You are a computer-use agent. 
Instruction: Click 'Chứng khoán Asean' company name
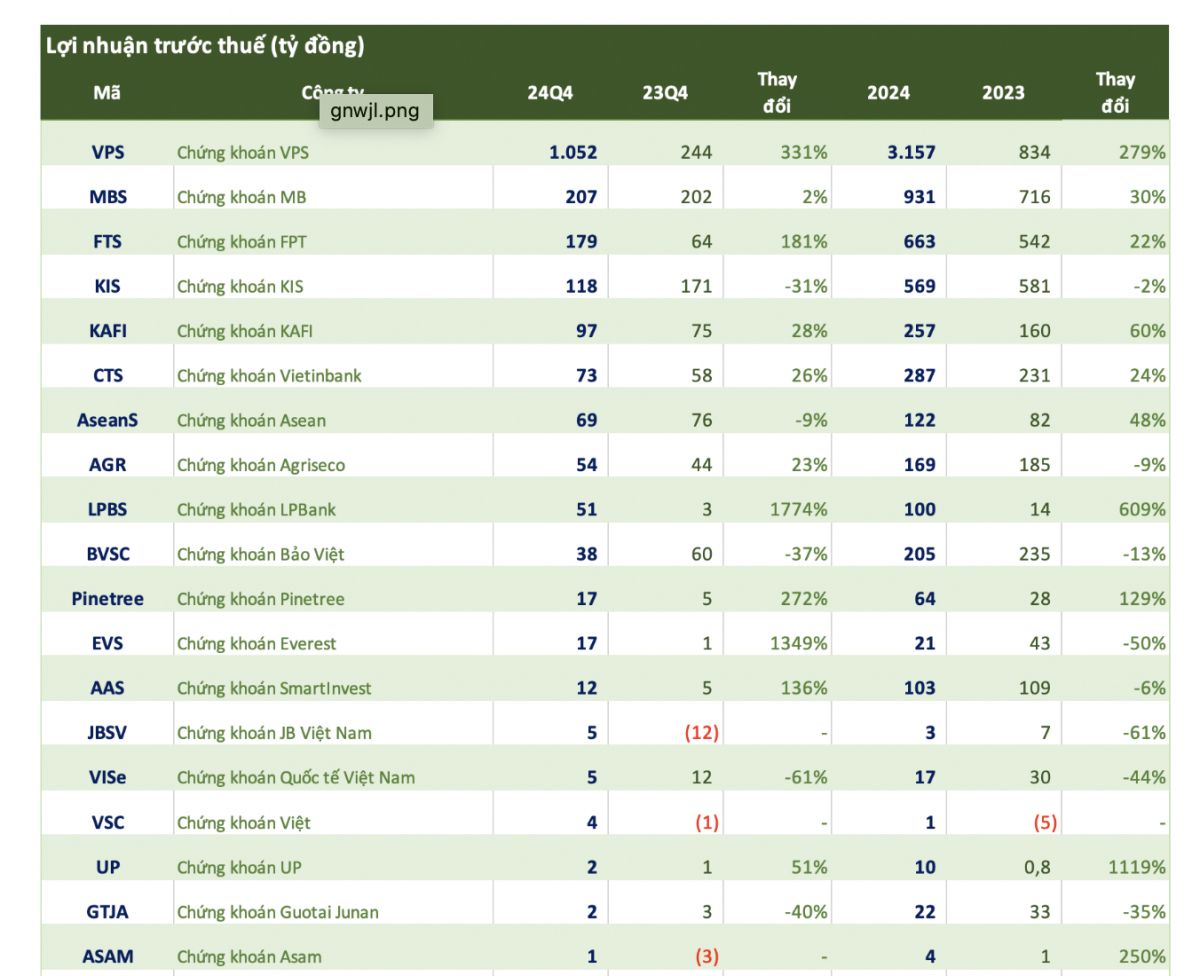[x=251, y=420]
